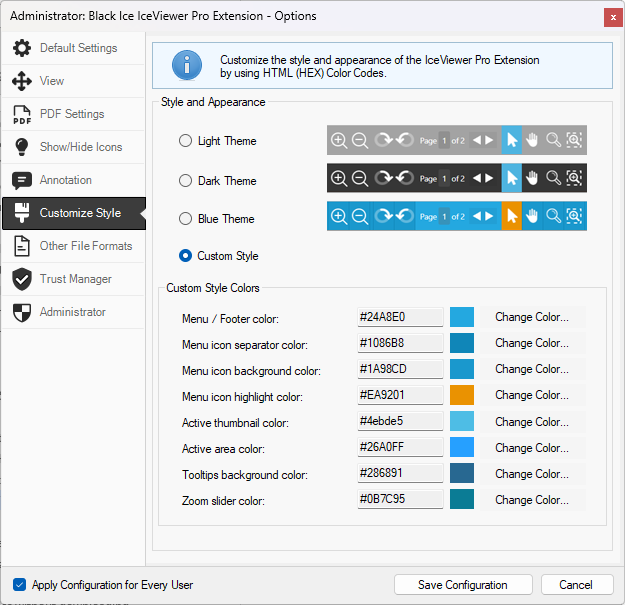Select the Blue Theme radio button
Viewport: 625px width, 605px height.
pyautogui.click(x=185, y=219)
